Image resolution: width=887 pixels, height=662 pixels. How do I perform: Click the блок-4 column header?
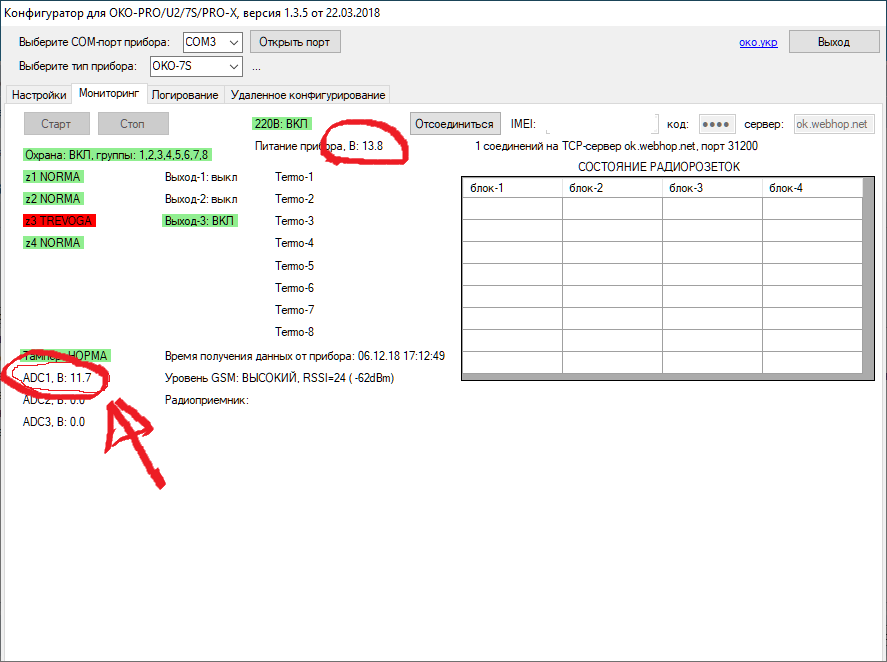[811, 188]
